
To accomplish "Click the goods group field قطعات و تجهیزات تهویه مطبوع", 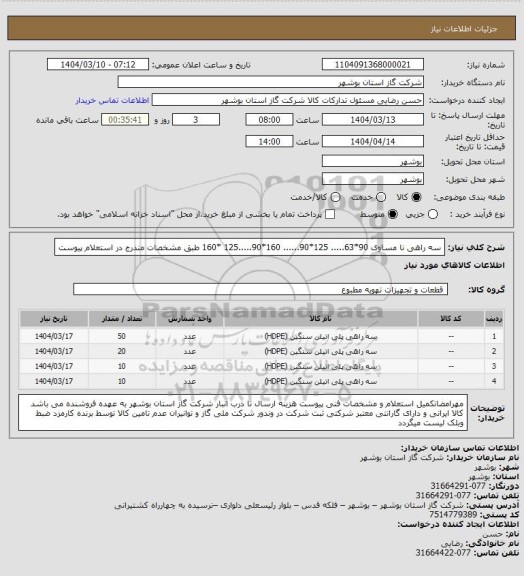I will [x=261, y=289].
